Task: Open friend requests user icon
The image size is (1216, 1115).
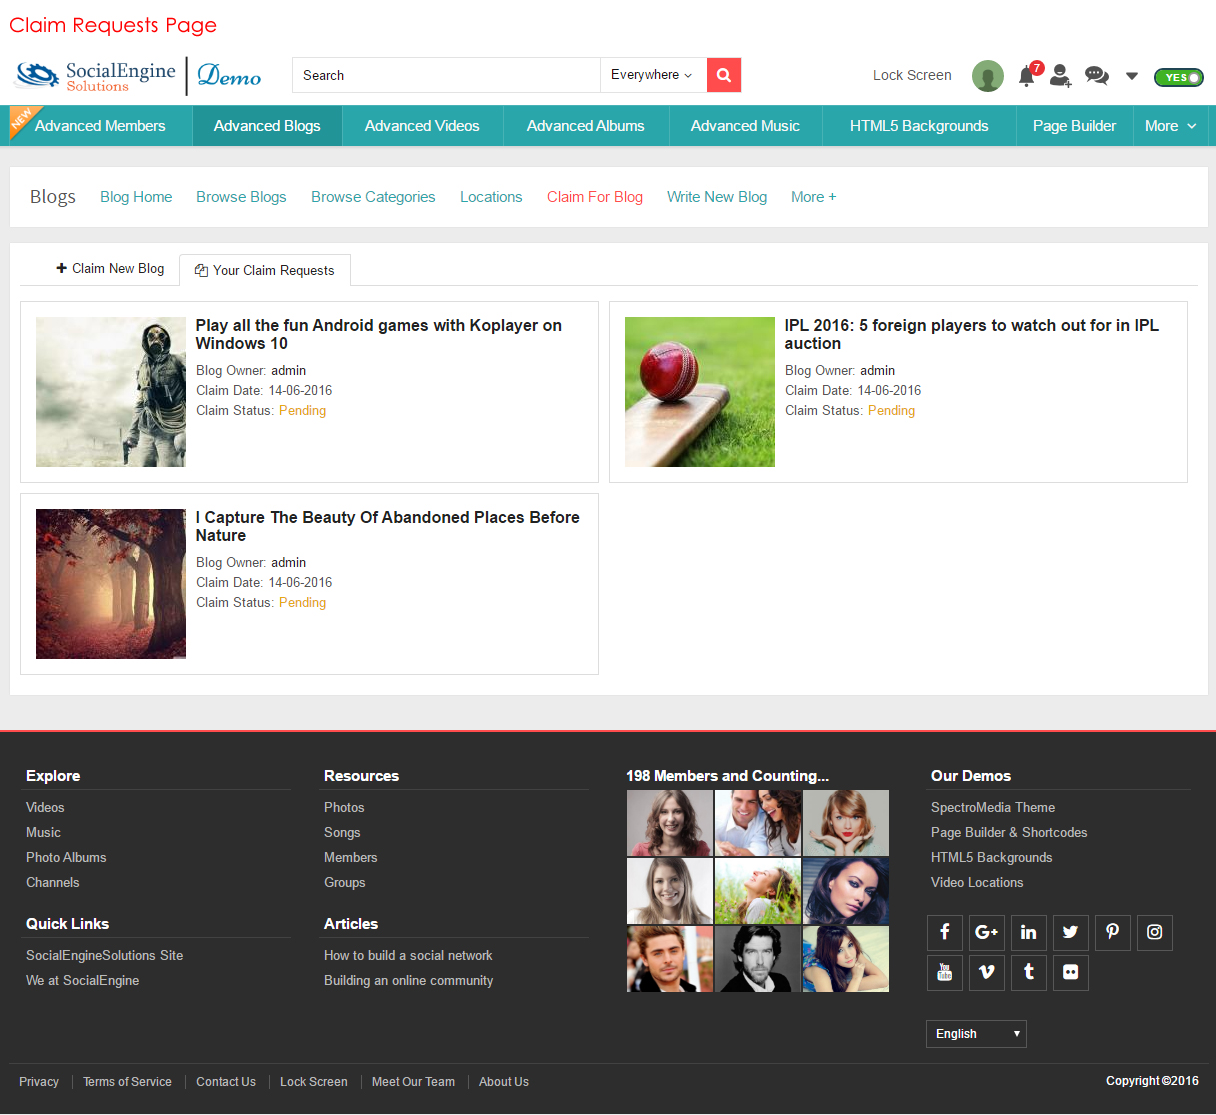Action: coord(1060,75)
